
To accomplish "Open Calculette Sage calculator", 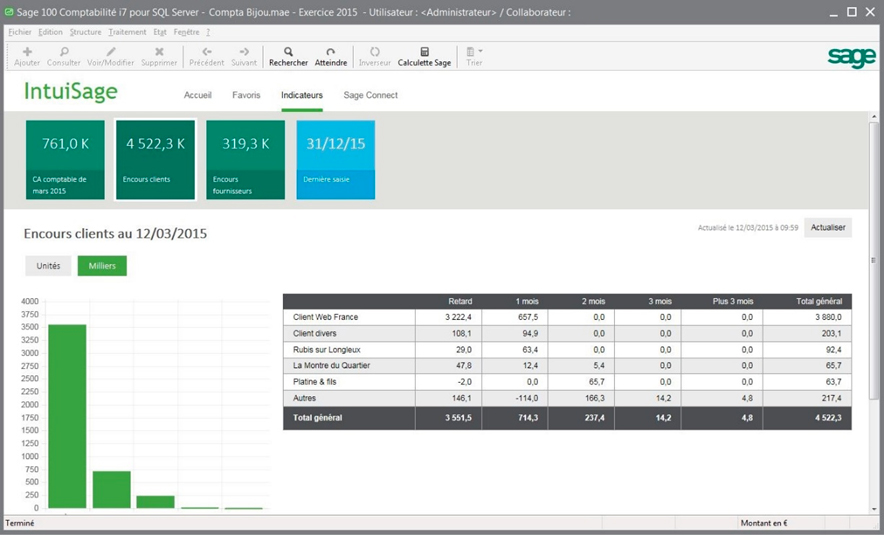I will [425, 56].
